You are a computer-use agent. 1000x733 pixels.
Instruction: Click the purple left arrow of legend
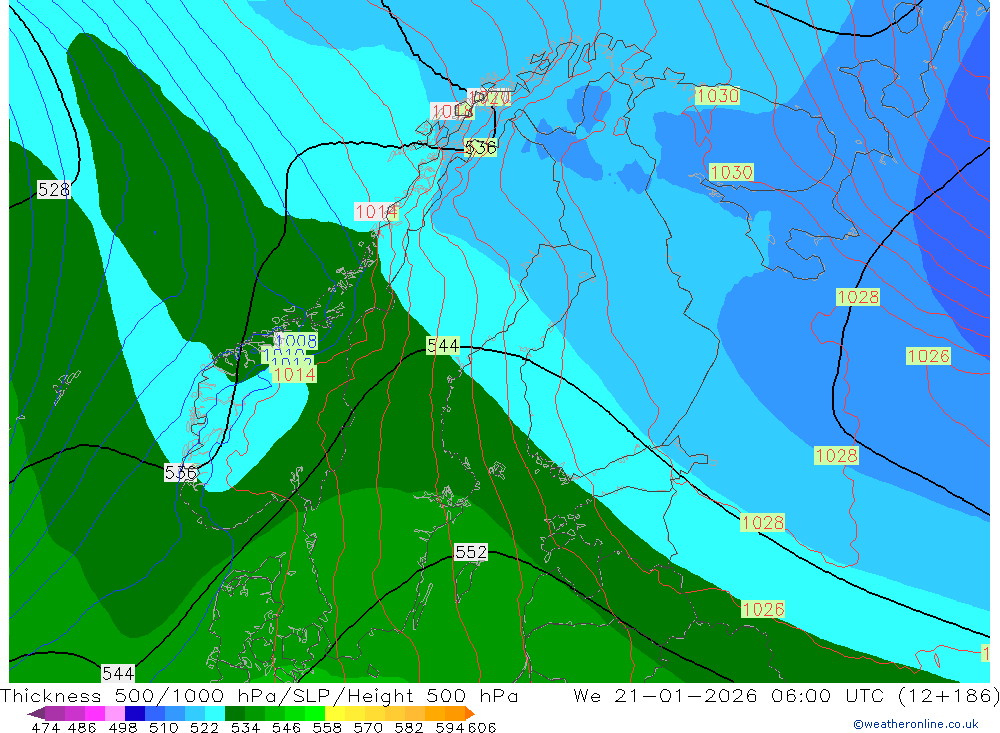point(36,713)
